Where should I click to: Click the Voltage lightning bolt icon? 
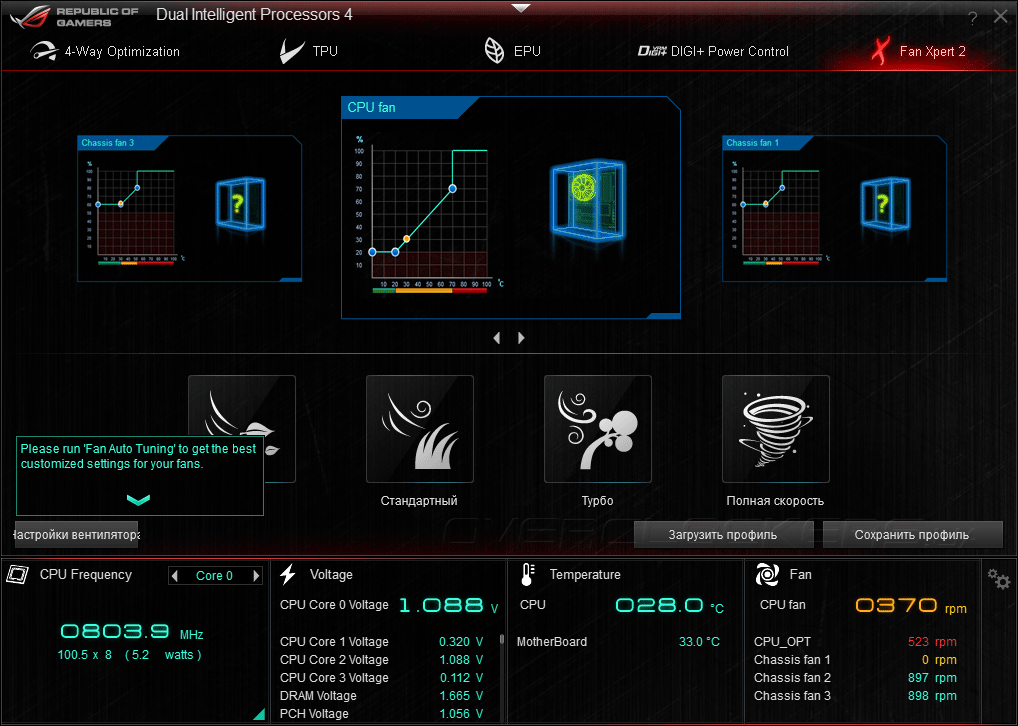(288, 575)
